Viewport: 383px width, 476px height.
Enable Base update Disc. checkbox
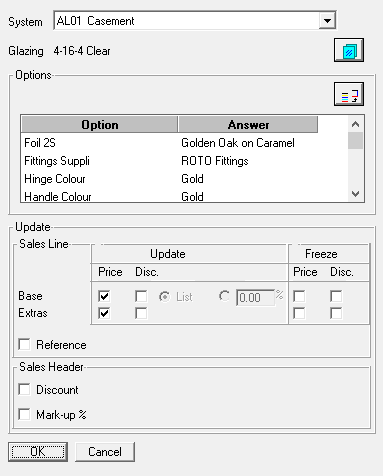[141, 296]
